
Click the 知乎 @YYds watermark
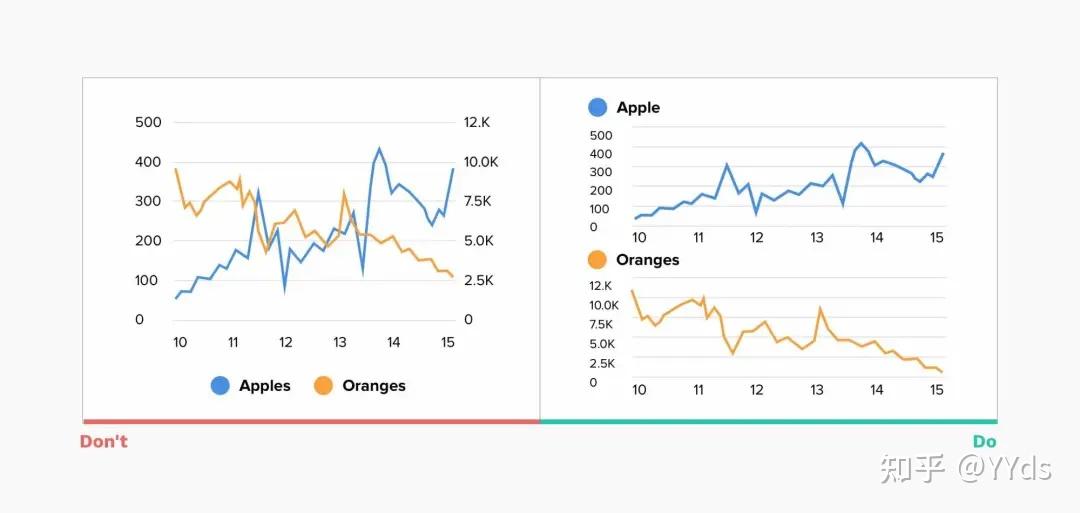click(x=965, y=467)
